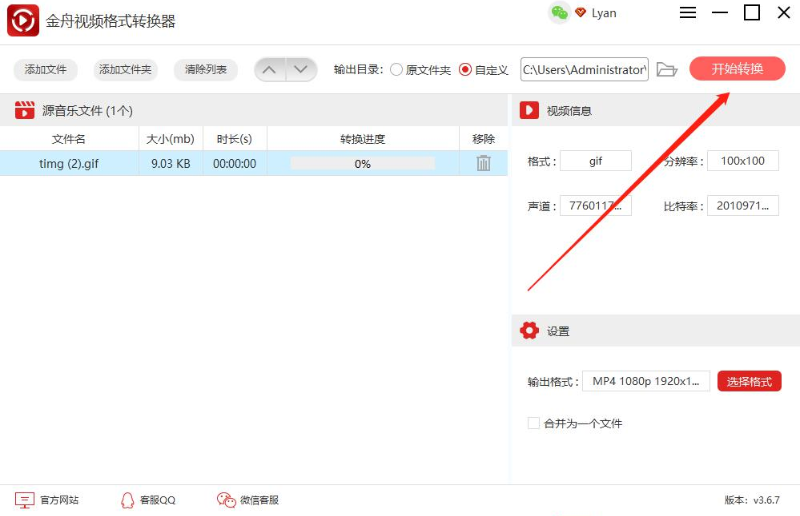Expand the 输出格式 MP4 1080p format box
The image size is (800, 516).
tap(646, 381)
